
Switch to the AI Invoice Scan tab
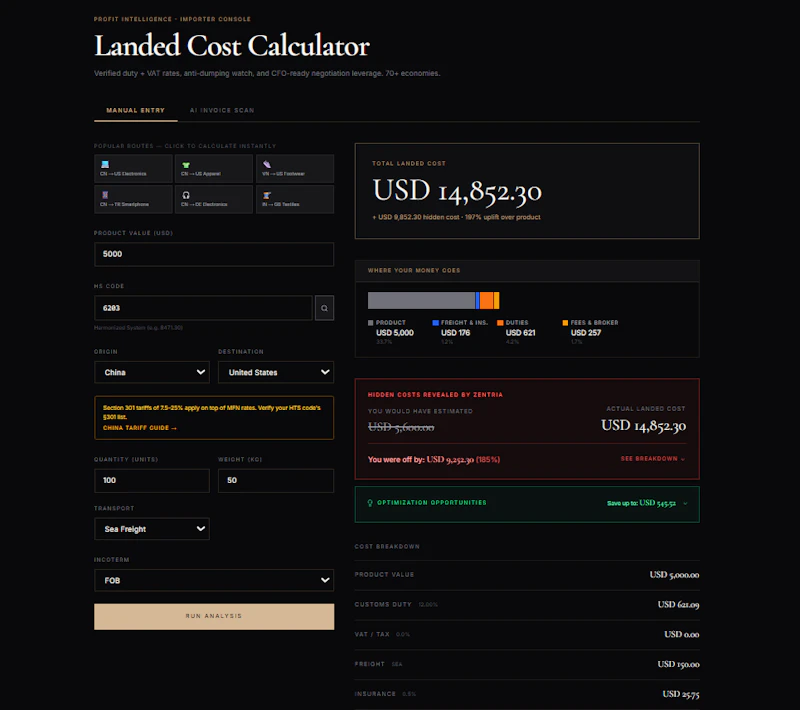pyautogui.click(x=222, y=110)
